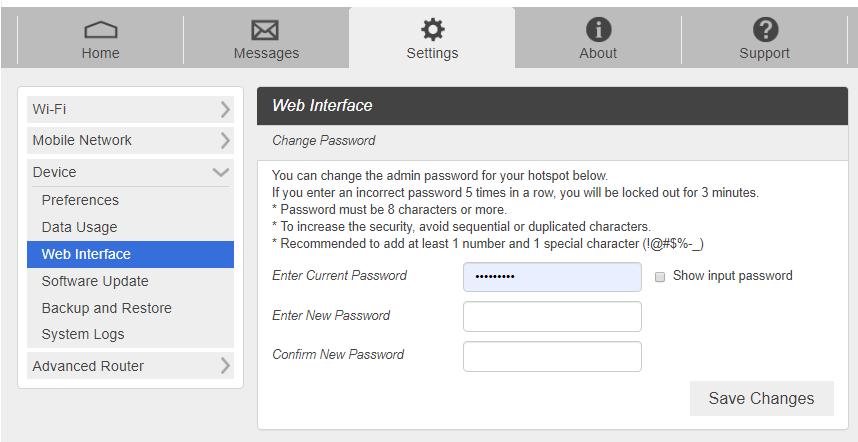Click the Enter New Password field
The image size is (858, 442).
(552, 316)
